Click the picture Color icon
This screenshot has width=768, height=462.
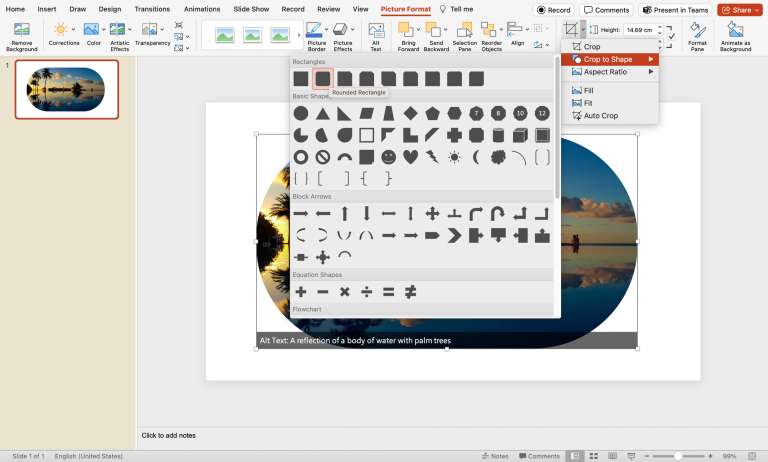91,30
